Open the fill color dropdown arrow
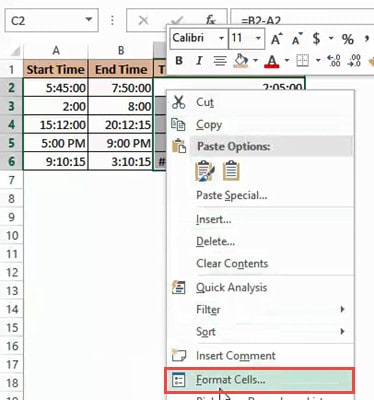 [x=255, y=61]
